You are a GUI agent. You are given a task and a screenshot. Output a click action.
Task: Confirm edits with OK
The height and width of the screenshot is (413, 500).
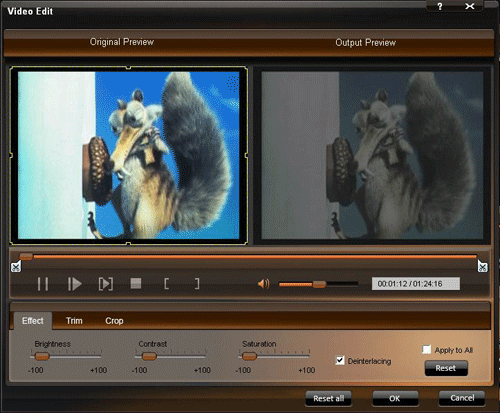[395, 398]
